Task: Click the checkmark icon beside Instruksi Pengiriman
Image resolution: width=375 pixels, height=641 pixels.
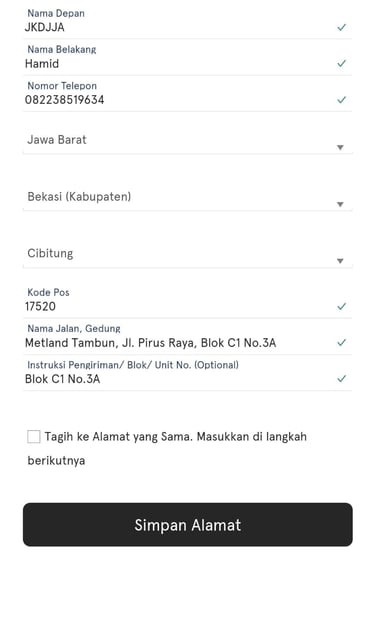Action: click(x=341, y=379)
